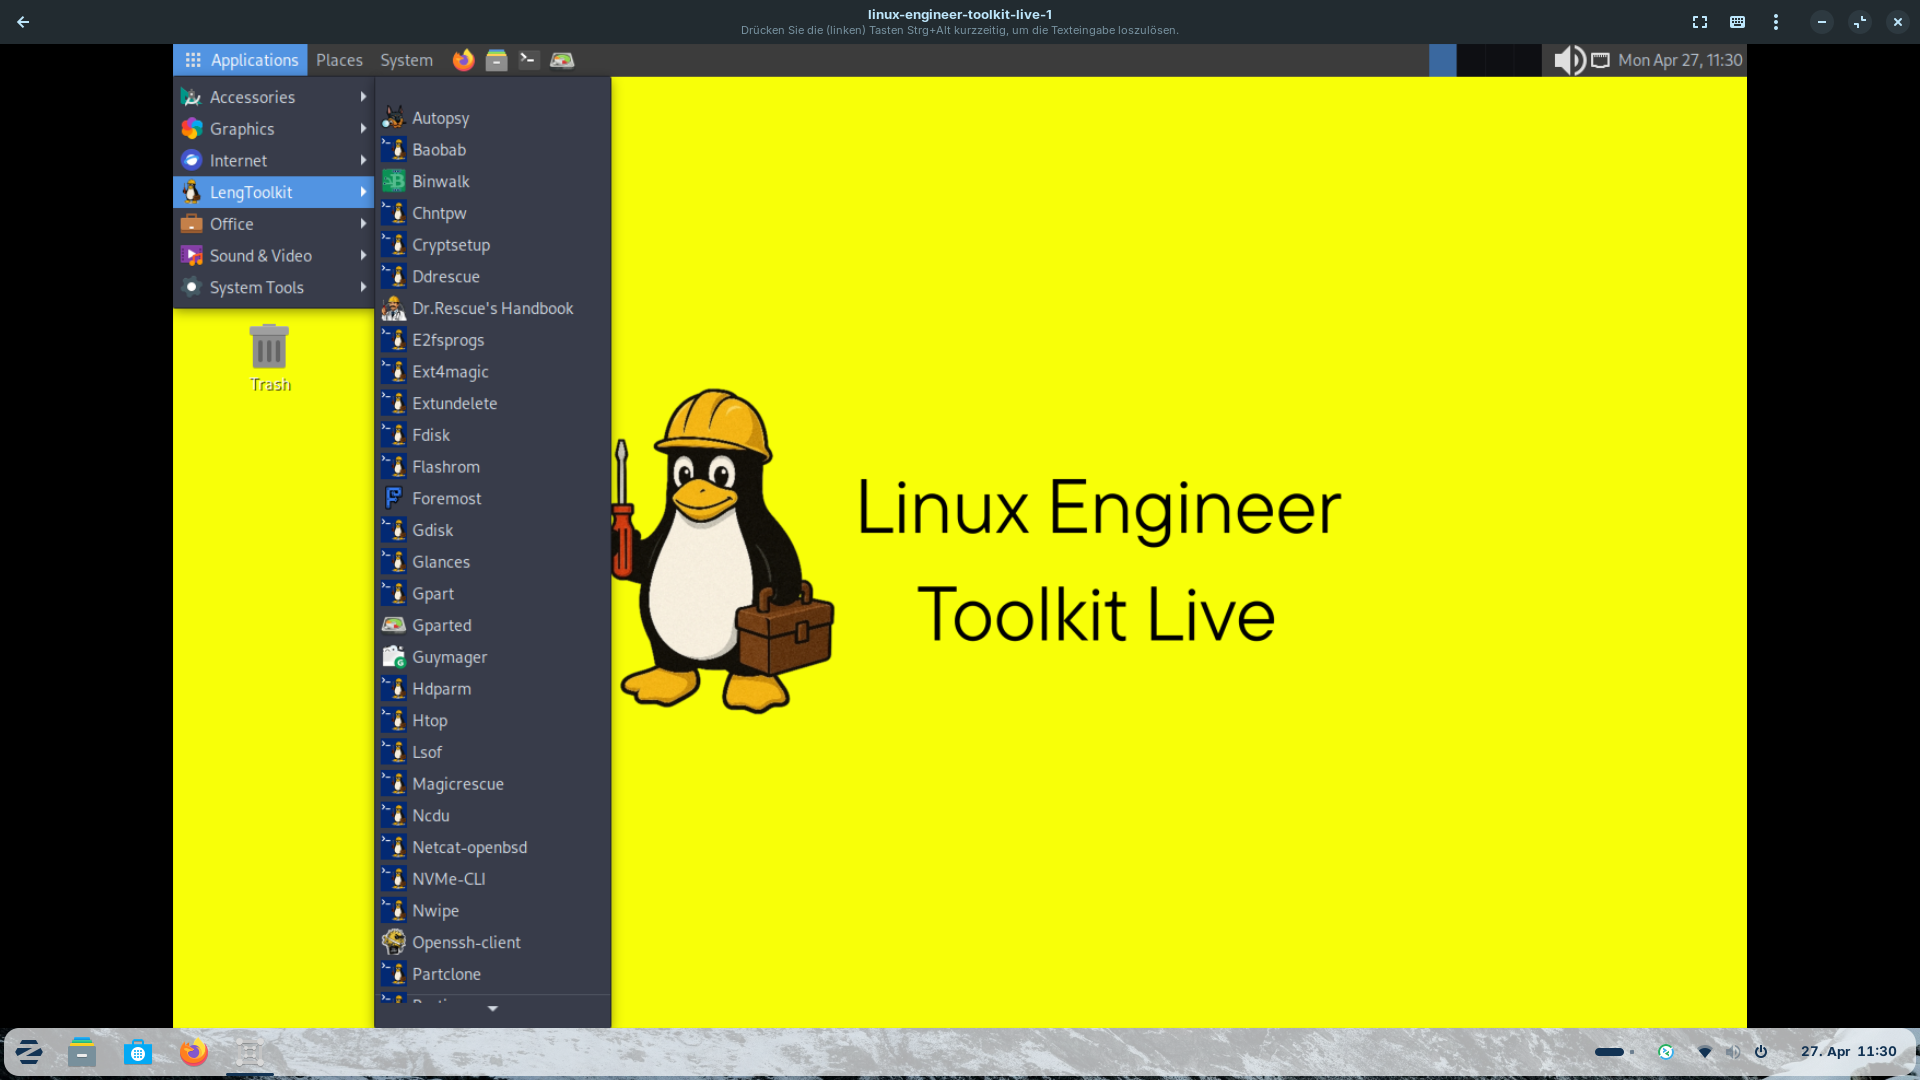The width and height of the screenshot is (1920, 1080).
Task: Click the Zorin start menu icon in taskbar
Action: point(29,1052)
